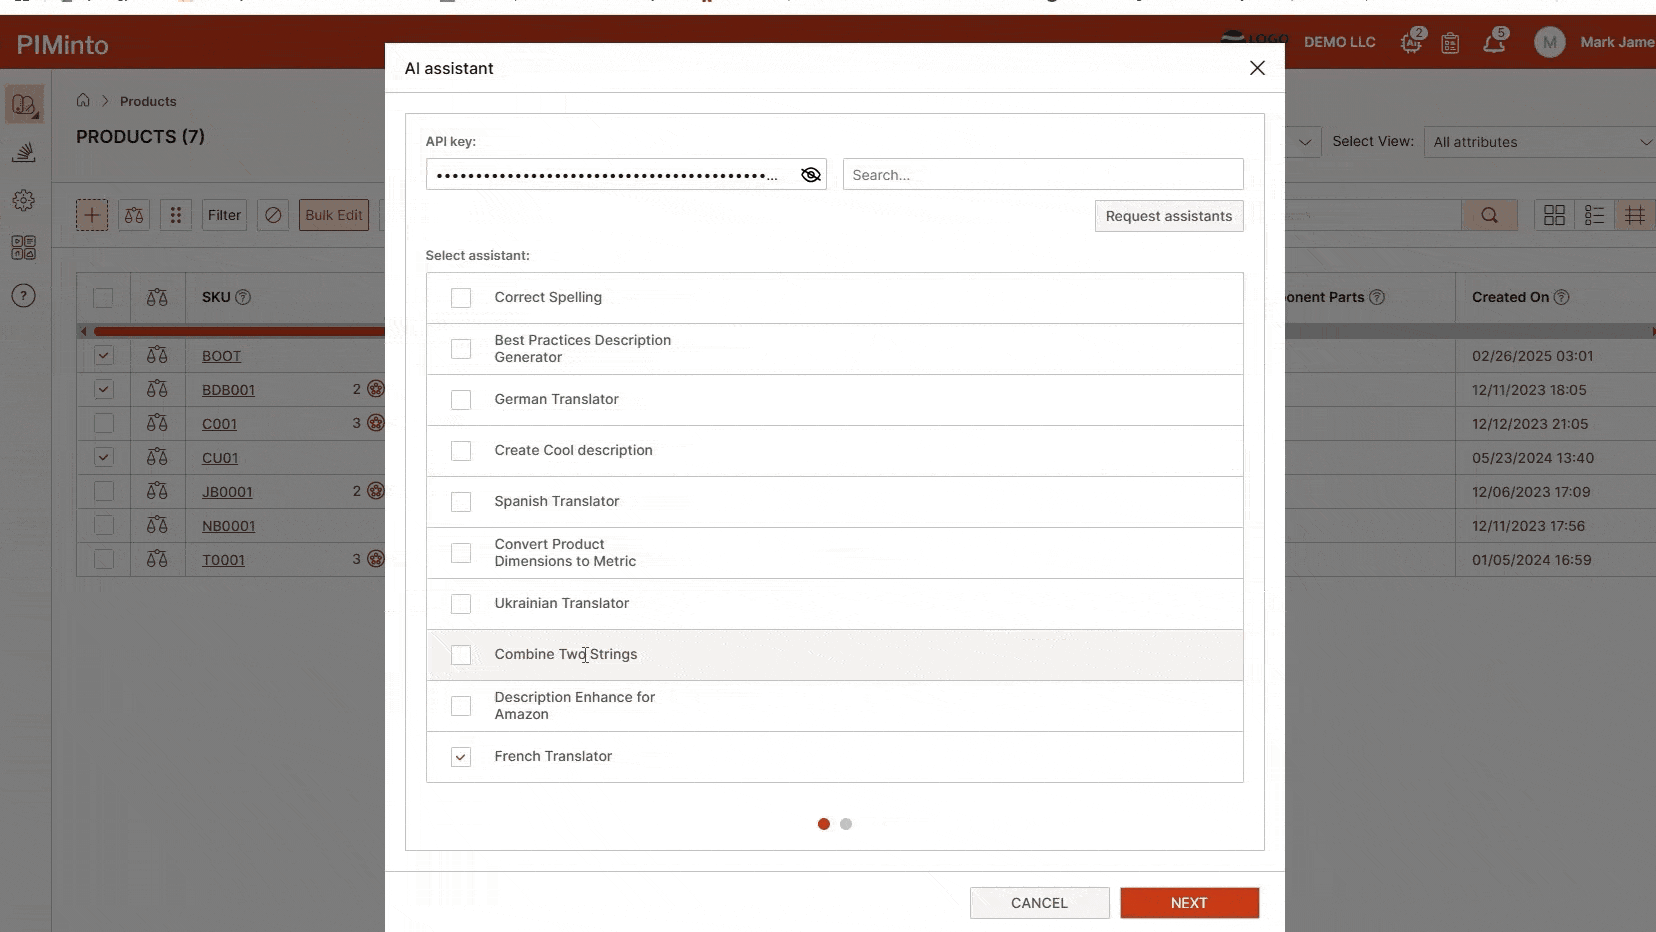Image resolution: width=1656 pixels, height=932 pixels.
Task: Select first assistants page dot
Action: point(824,824)
